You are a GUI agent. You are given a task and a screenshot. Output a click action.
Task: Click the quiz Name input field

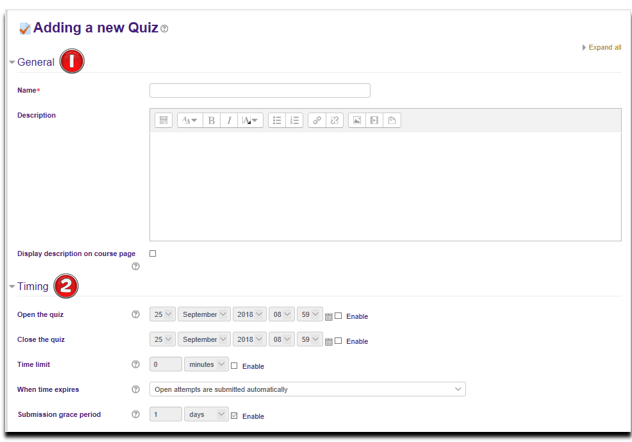(x=259, y=90)
